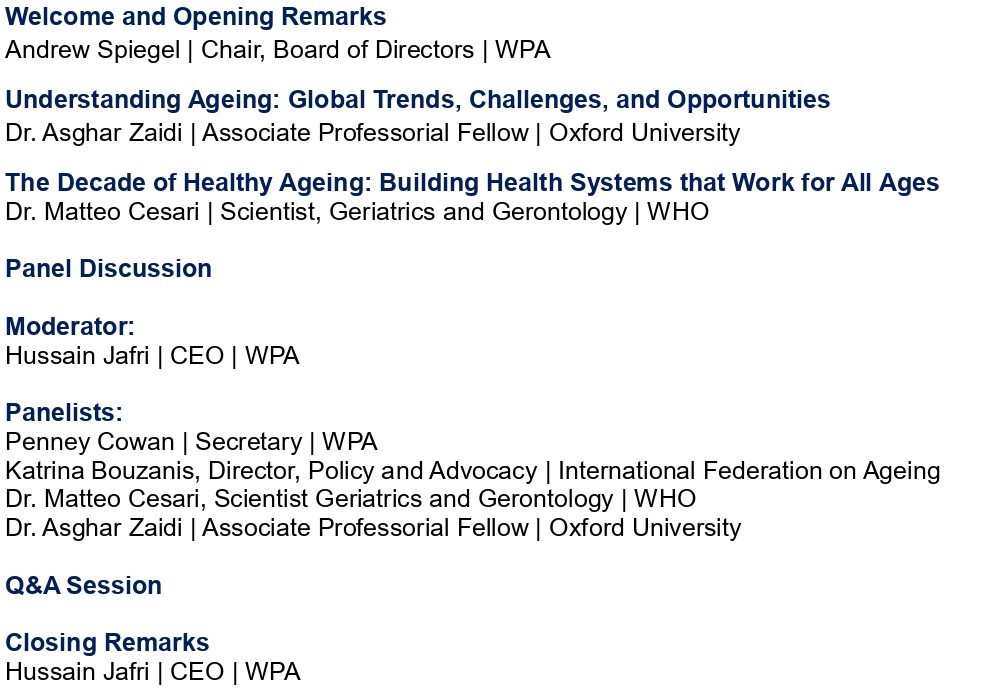Click the 'Understanding Ageing: Global Trends' heading
This screenshot has width=989, height=693.
[x=417, y=100]
